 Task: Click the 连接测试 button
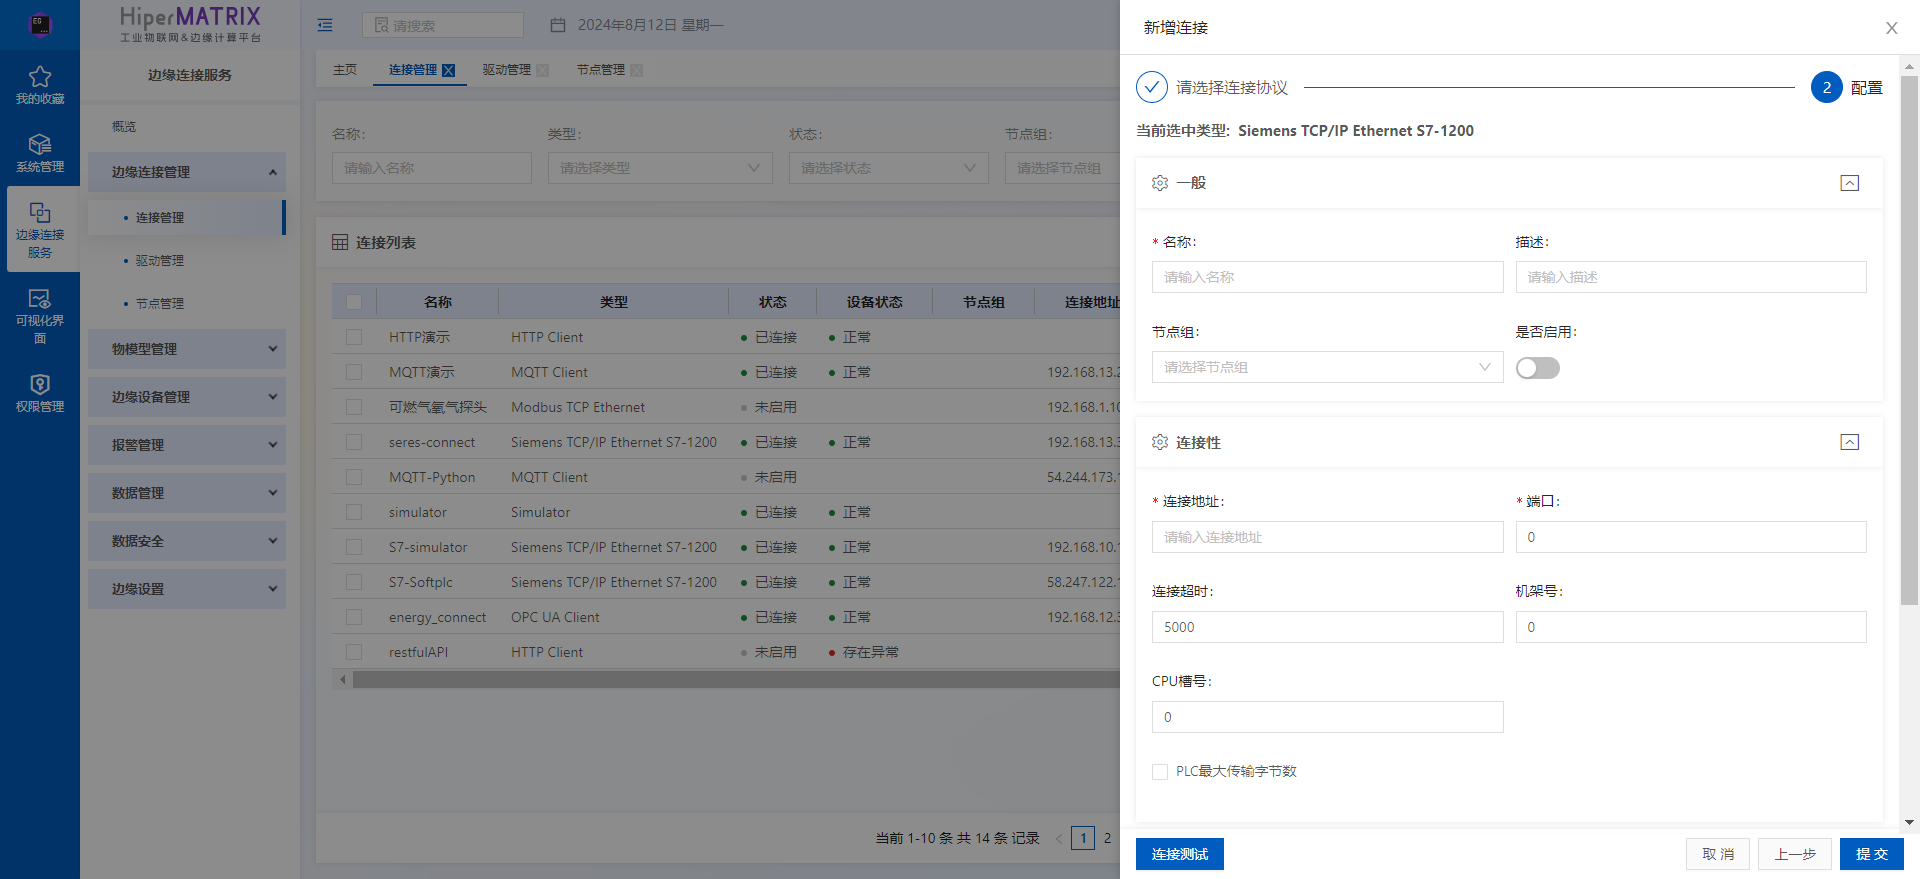[x=1180, y=854]
